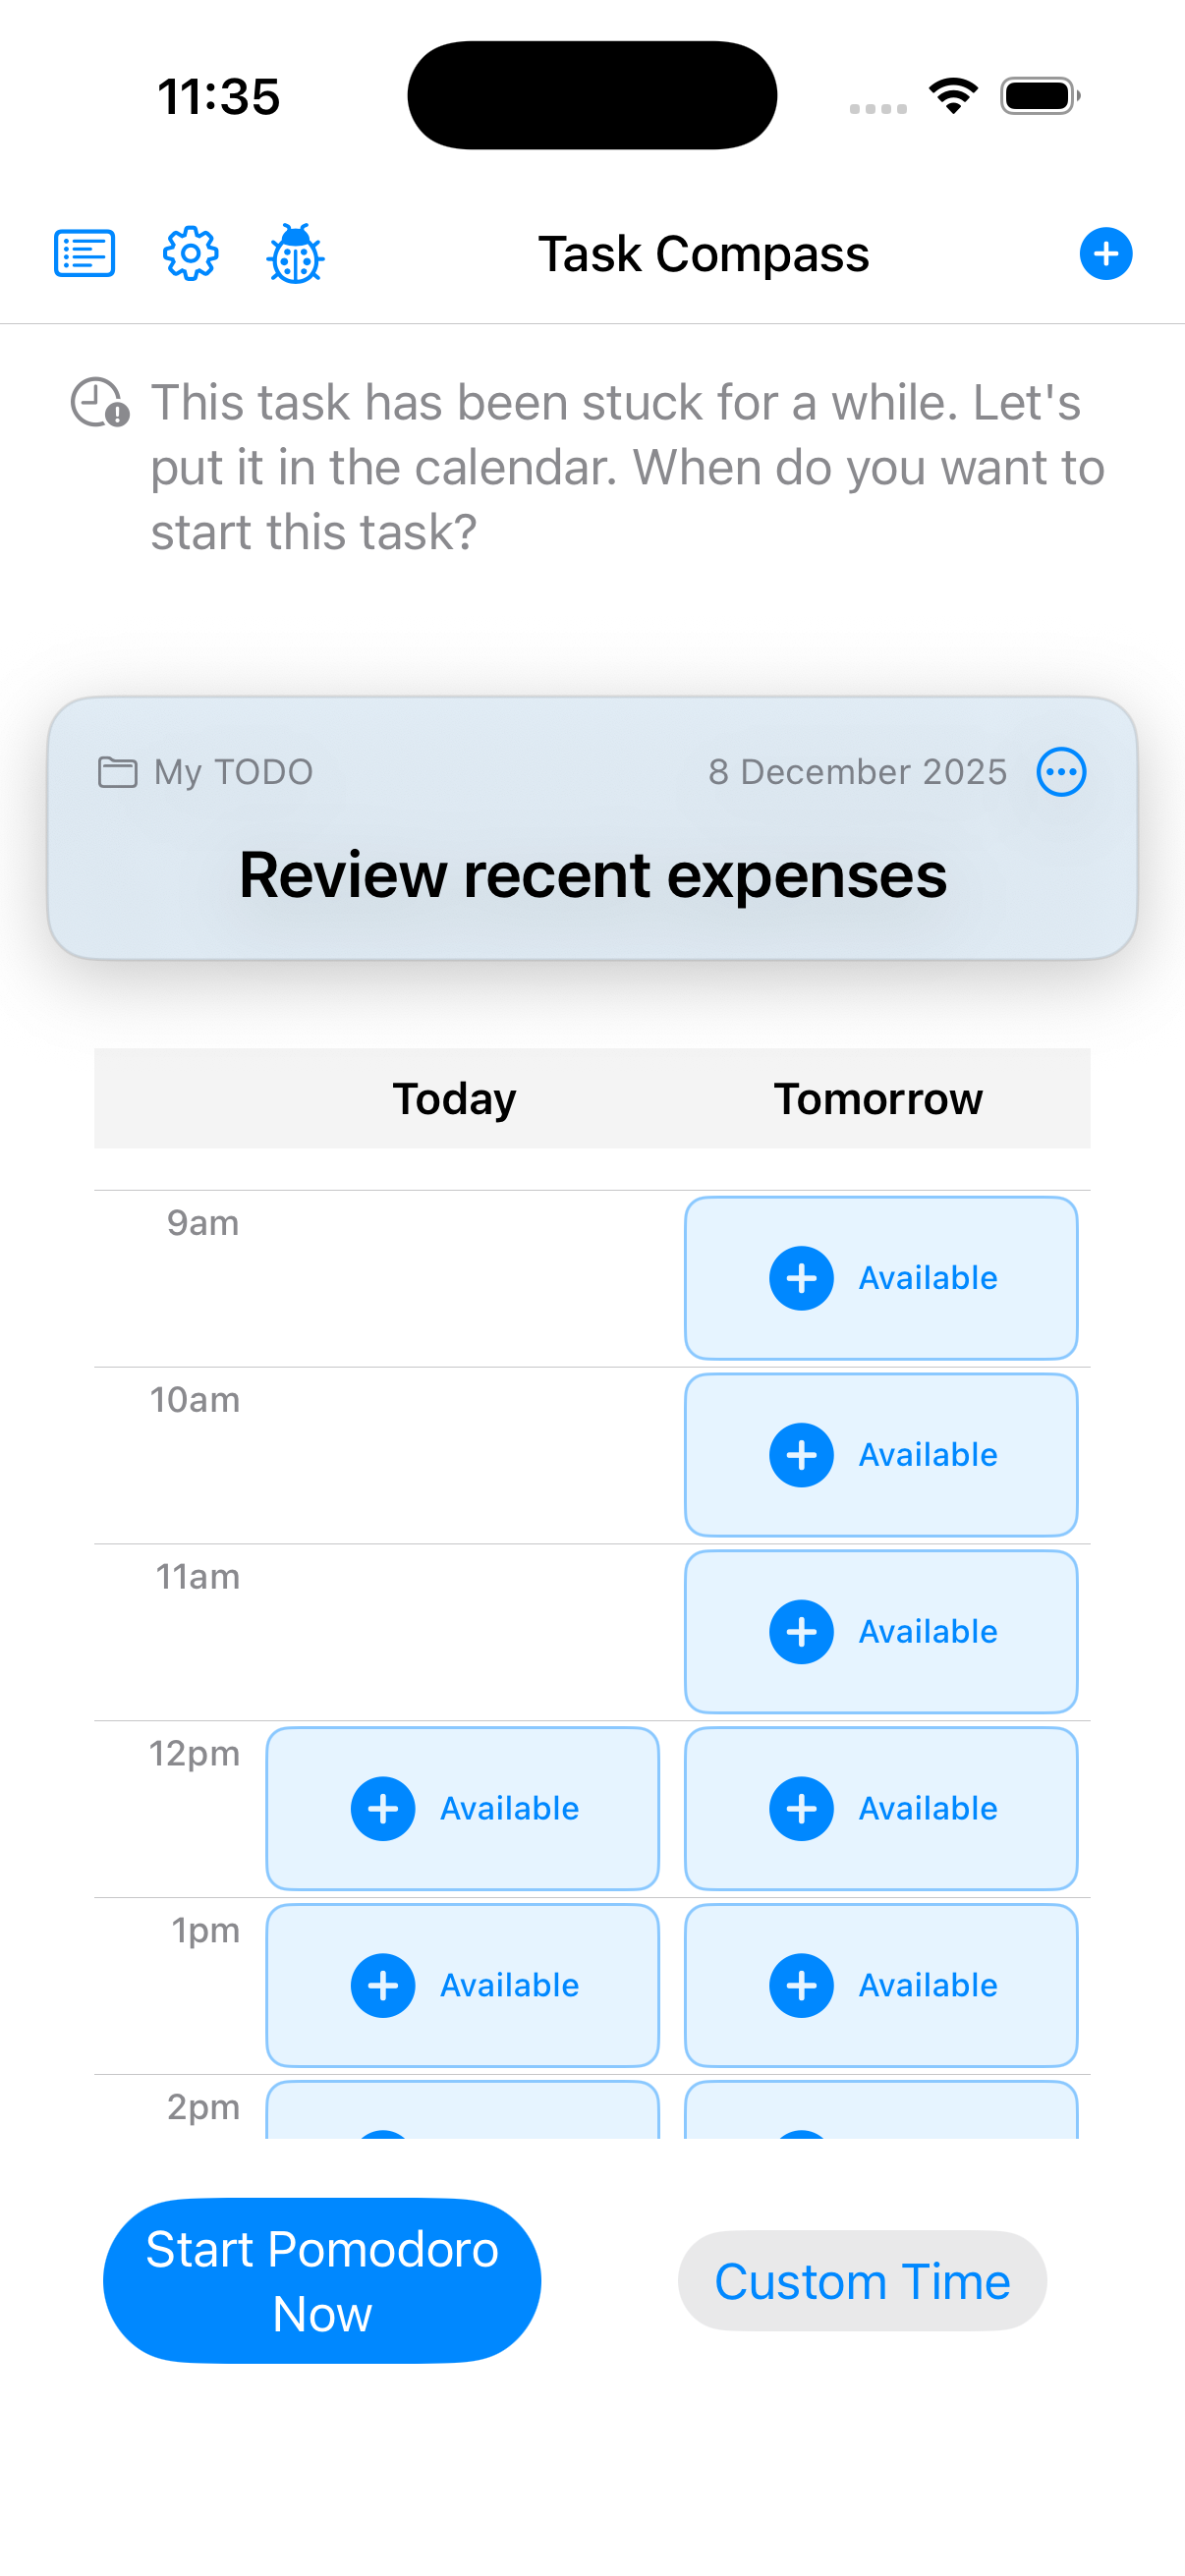The image size is (1185, 2576).
Task: Select Tomorrow 10am available slot
Action: tap(880, 1455)
